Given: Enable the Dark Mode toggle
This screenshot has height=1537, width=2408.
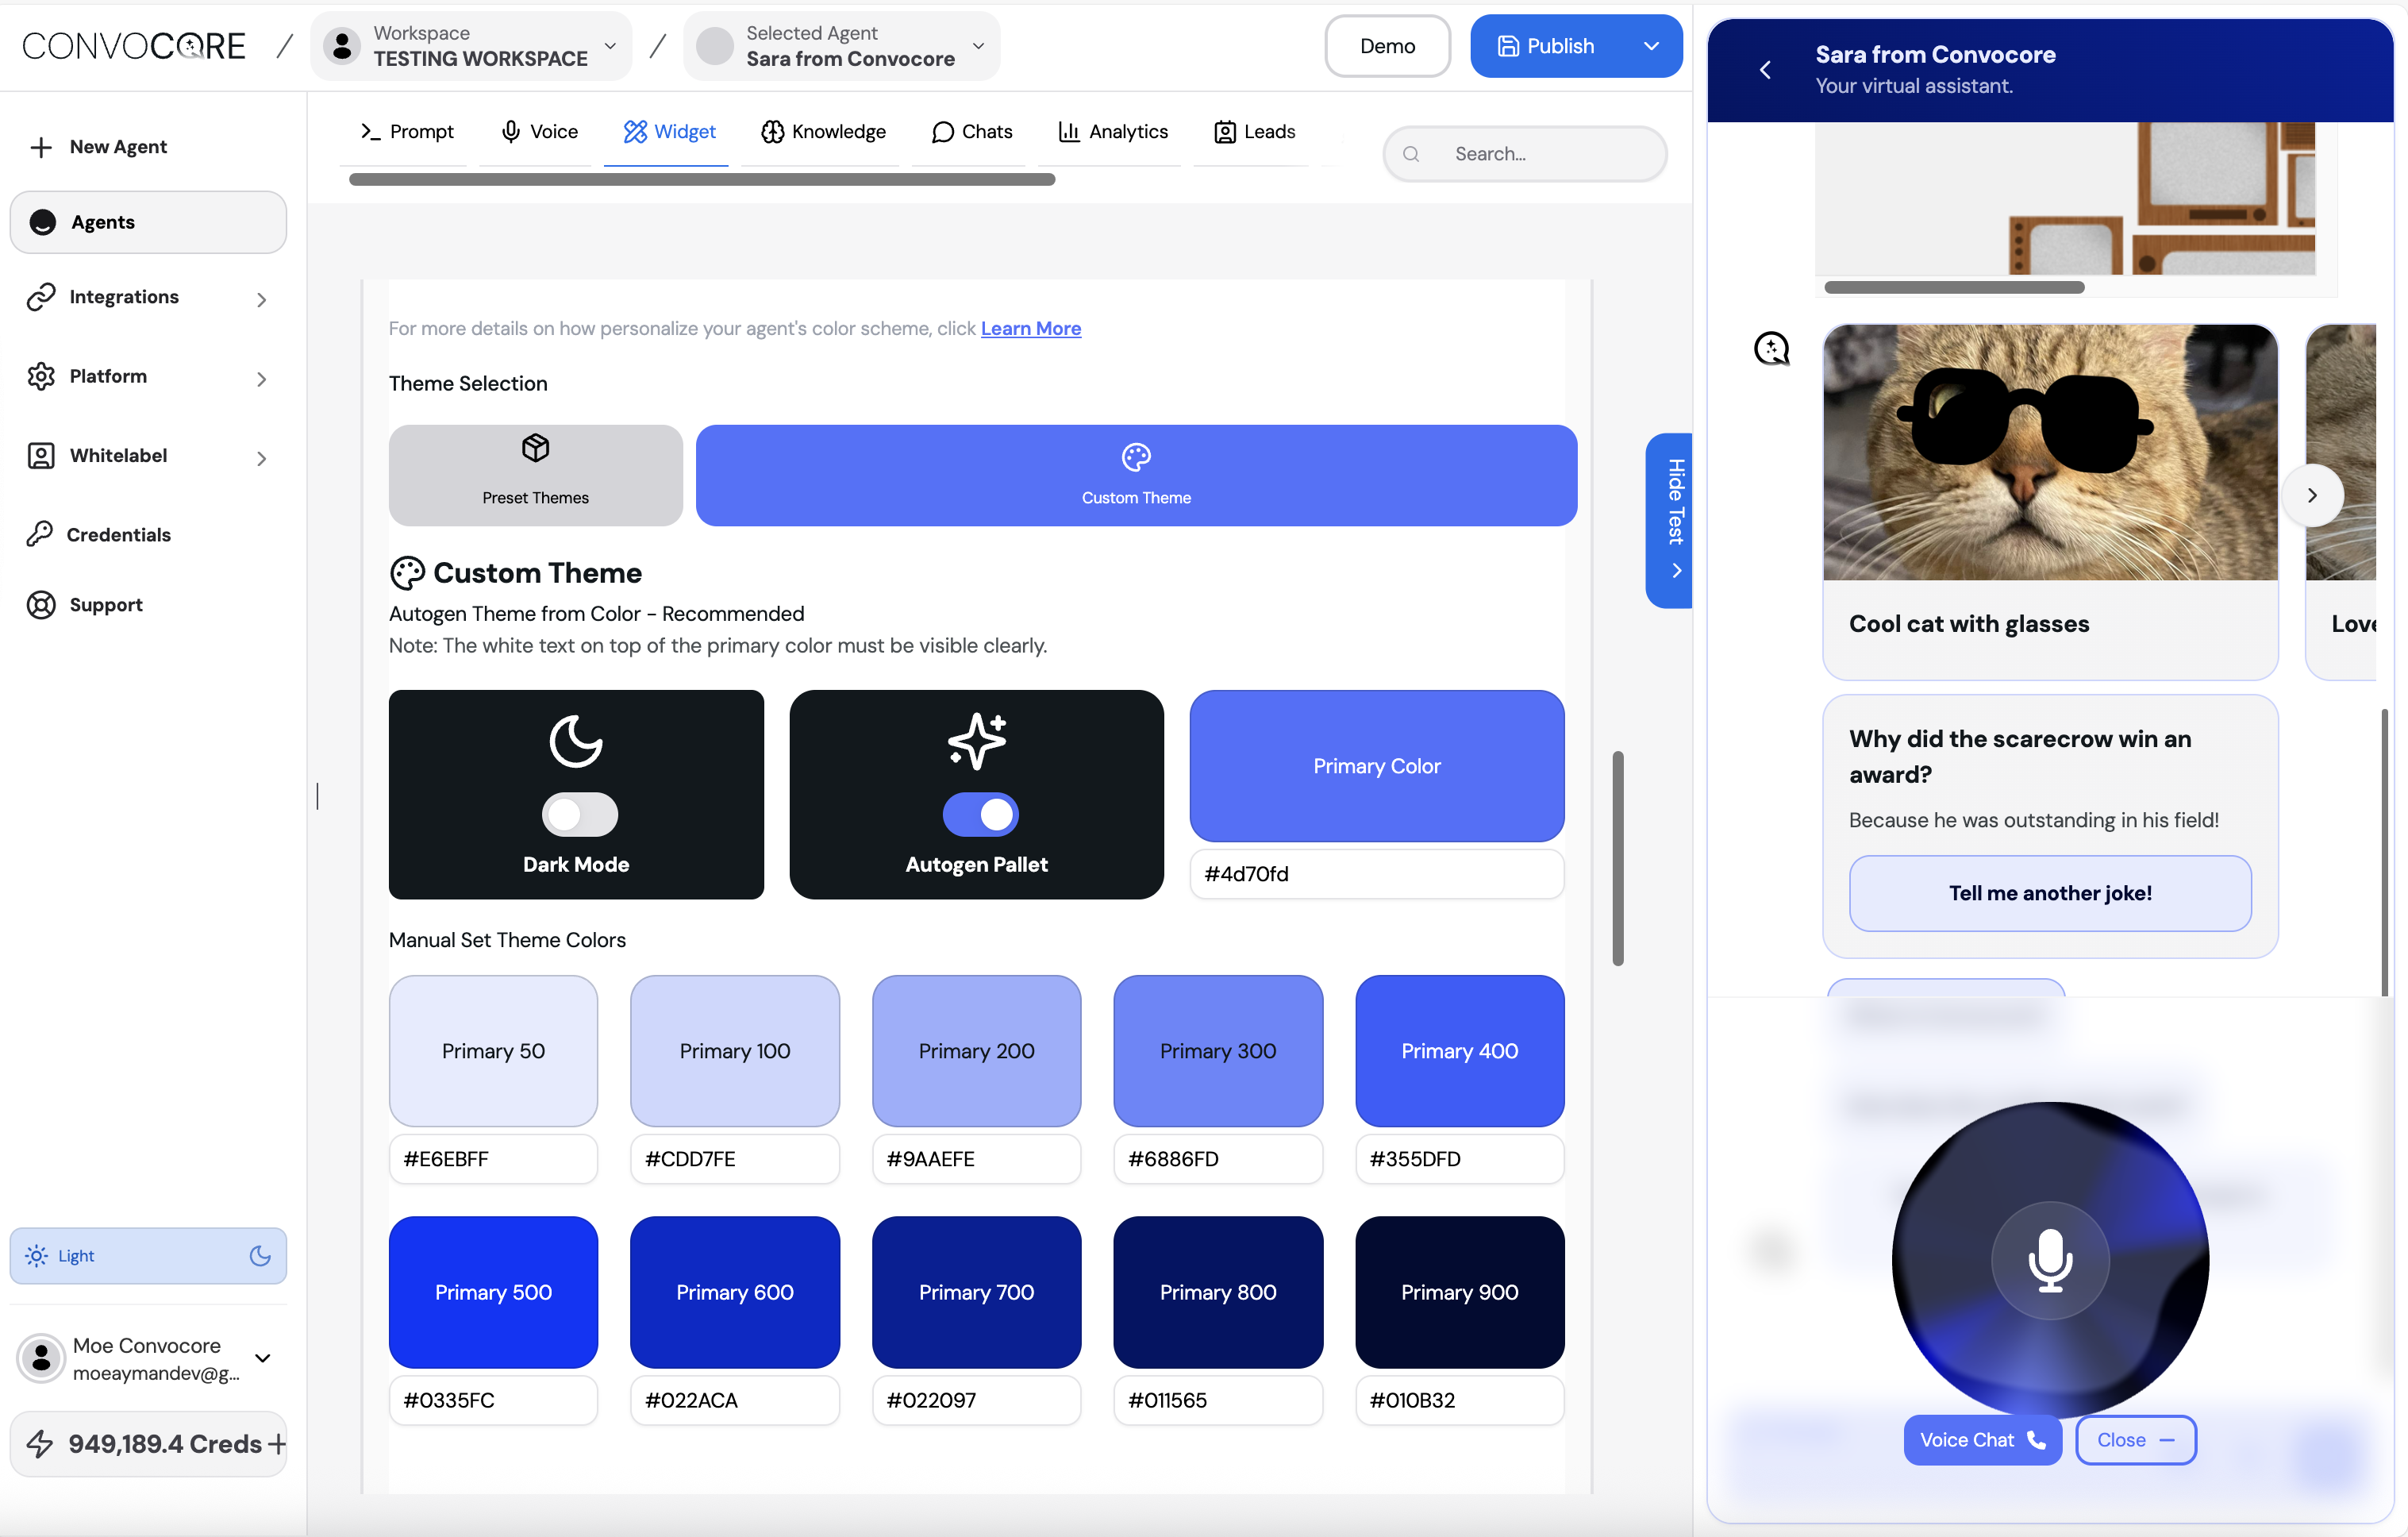Looking at the screenshot, I should point(579,814).
